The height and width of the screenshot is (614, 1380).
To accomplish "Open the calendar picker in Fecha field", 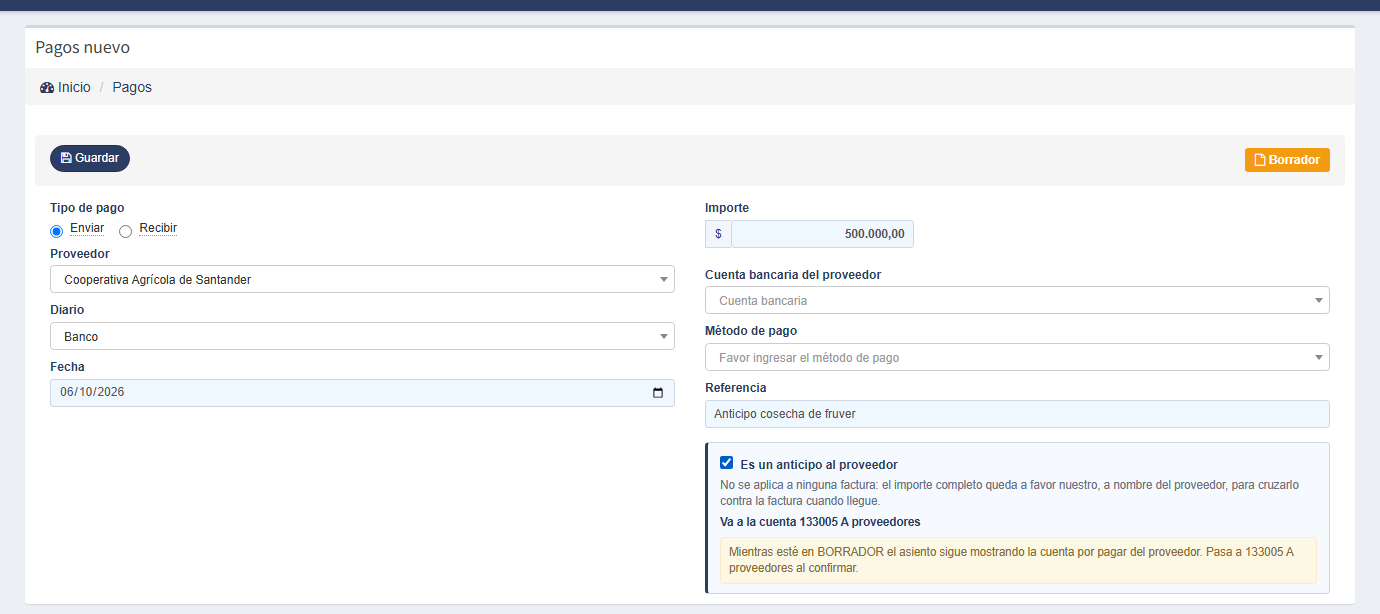I will (658, 393).
